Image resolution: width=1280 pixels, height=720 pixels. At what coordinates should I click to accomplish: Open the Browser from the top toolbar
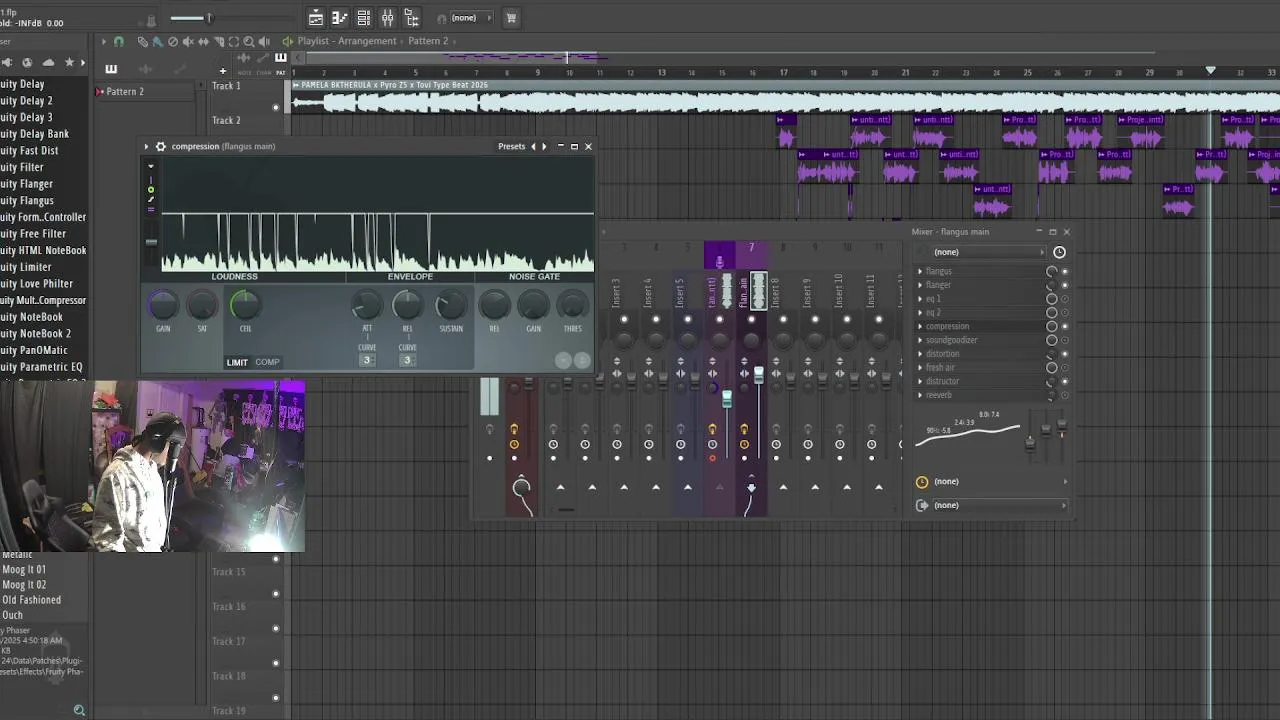pos(412,18)
